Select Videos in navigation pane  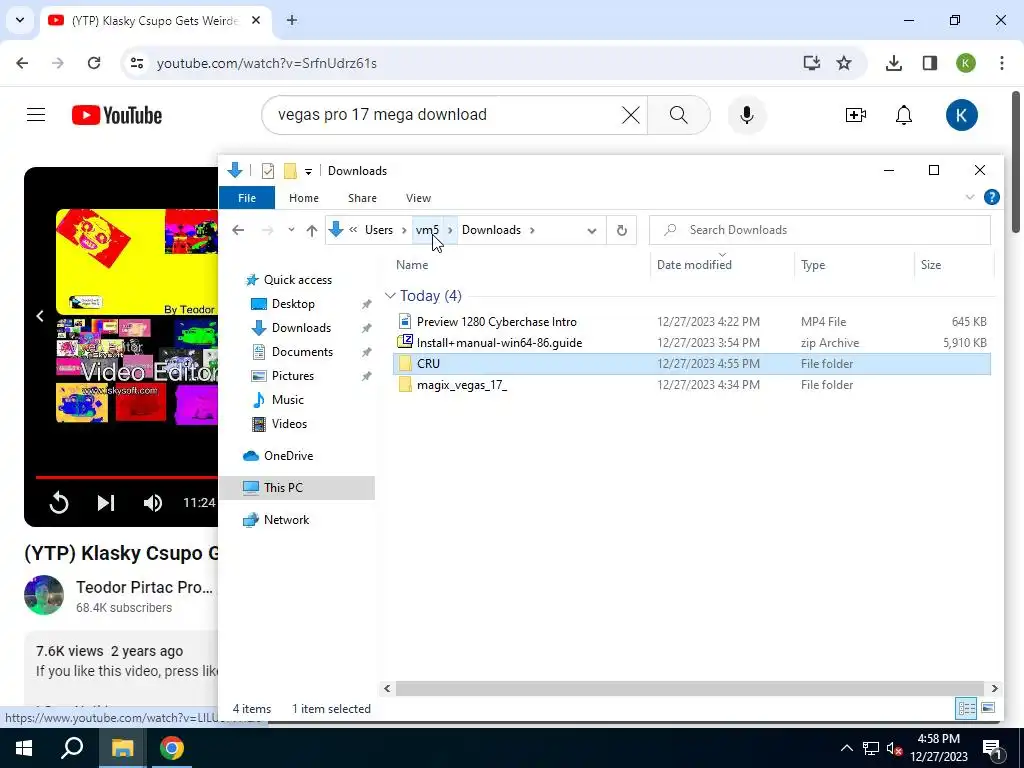289,424
